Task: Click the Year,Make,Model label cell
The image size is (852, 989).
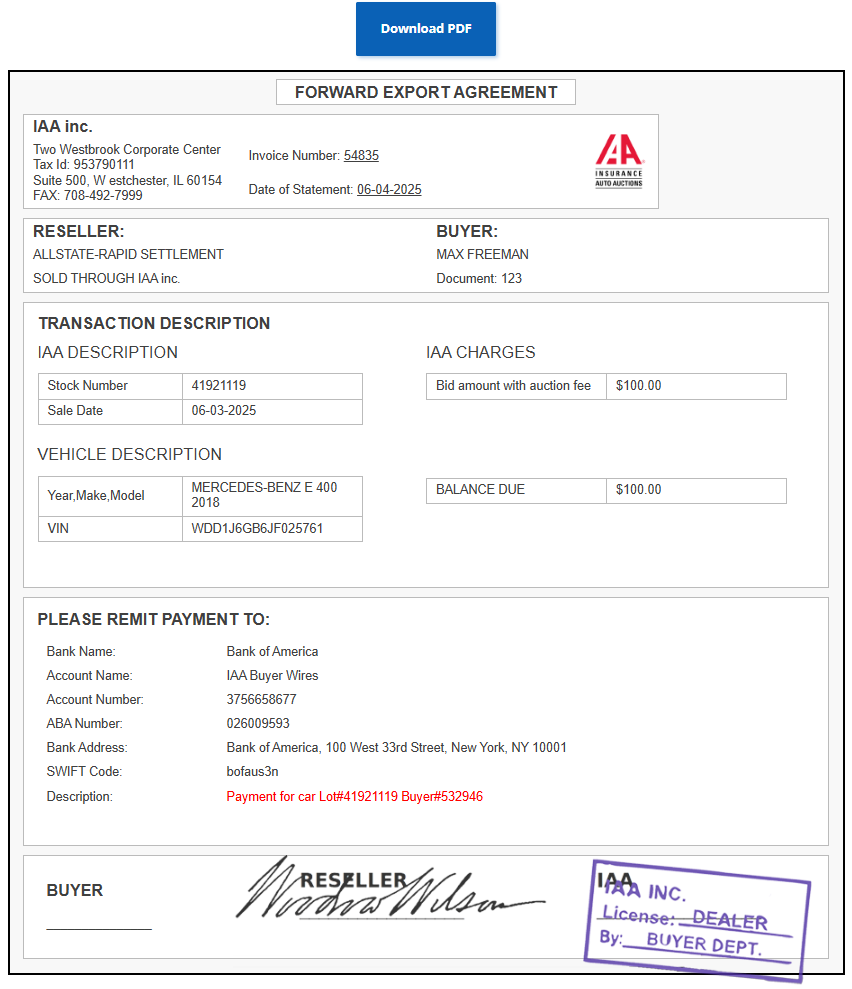Action: click(x=110, y=496)
